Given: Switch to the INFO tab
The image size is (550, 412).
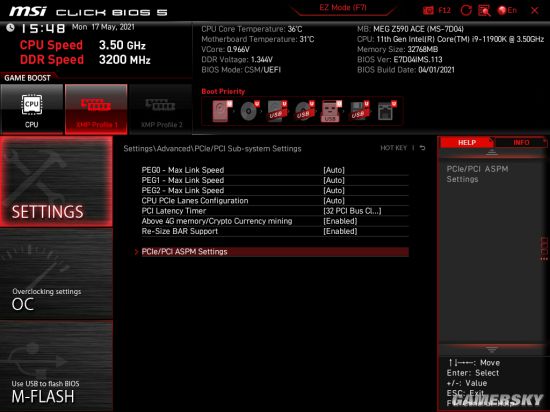Looking at the screenshot, I should point(521,142).
